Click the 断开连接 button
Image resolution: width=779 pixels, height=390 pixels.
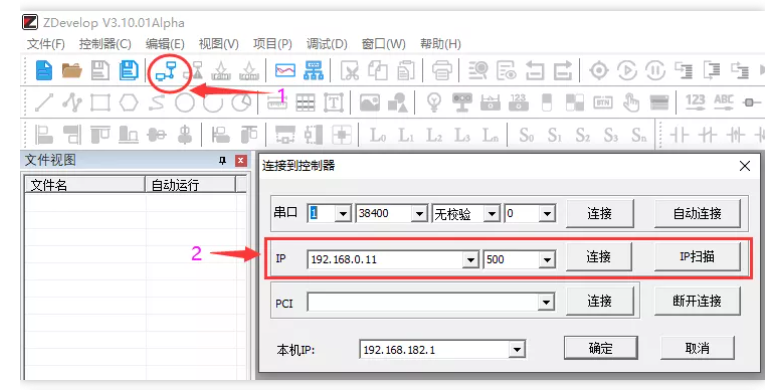[x=697, y=301]
